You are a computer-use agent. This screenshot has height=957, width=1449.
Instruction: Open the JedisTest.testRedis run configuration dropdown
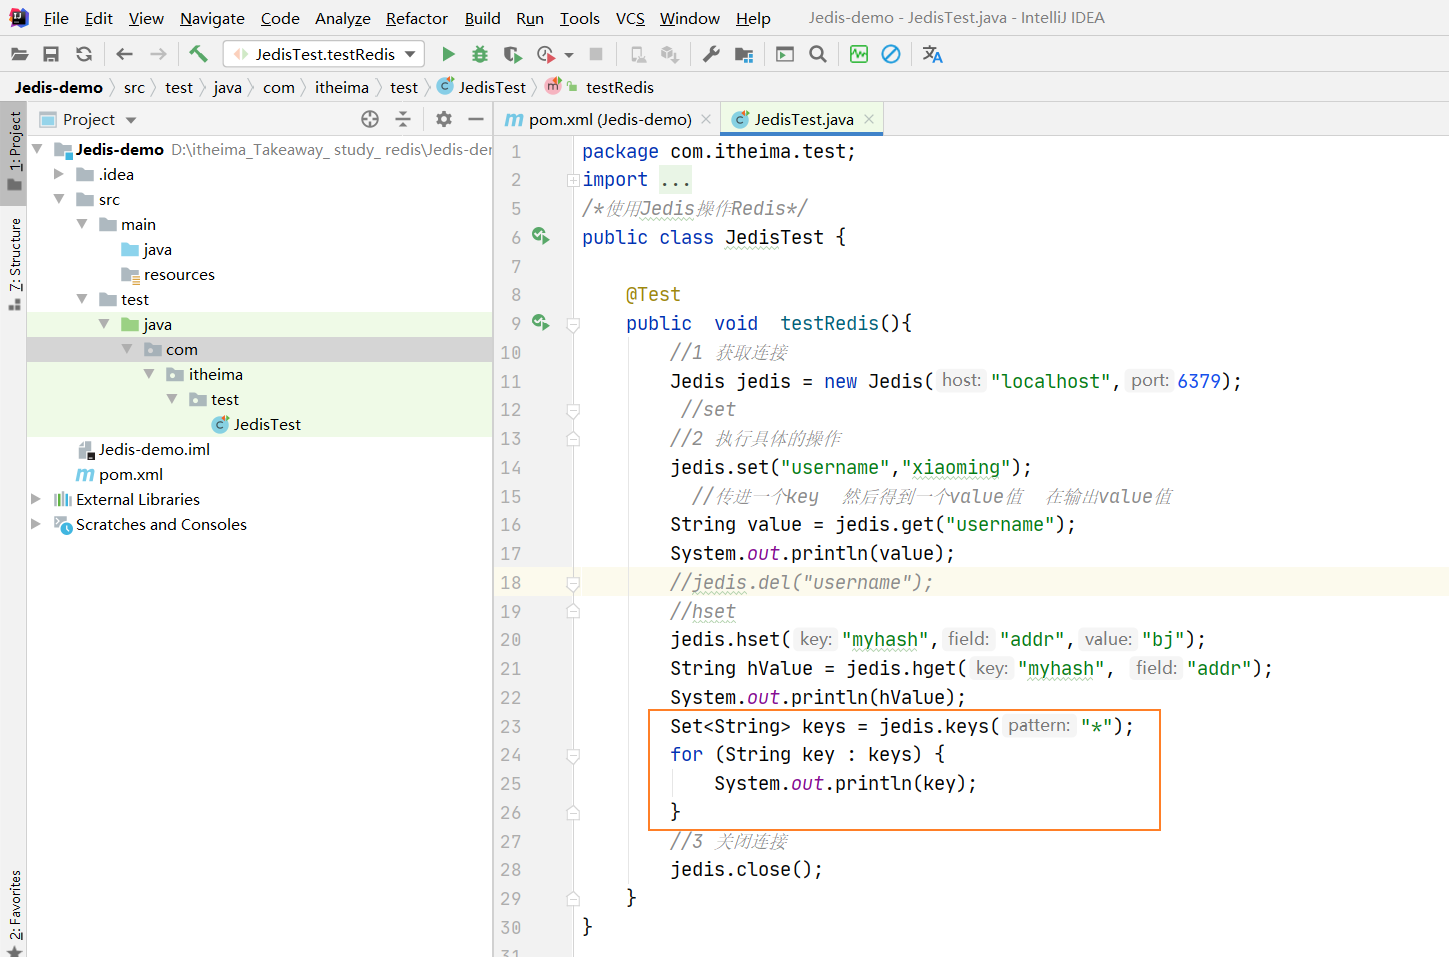[x=324, y=54]
